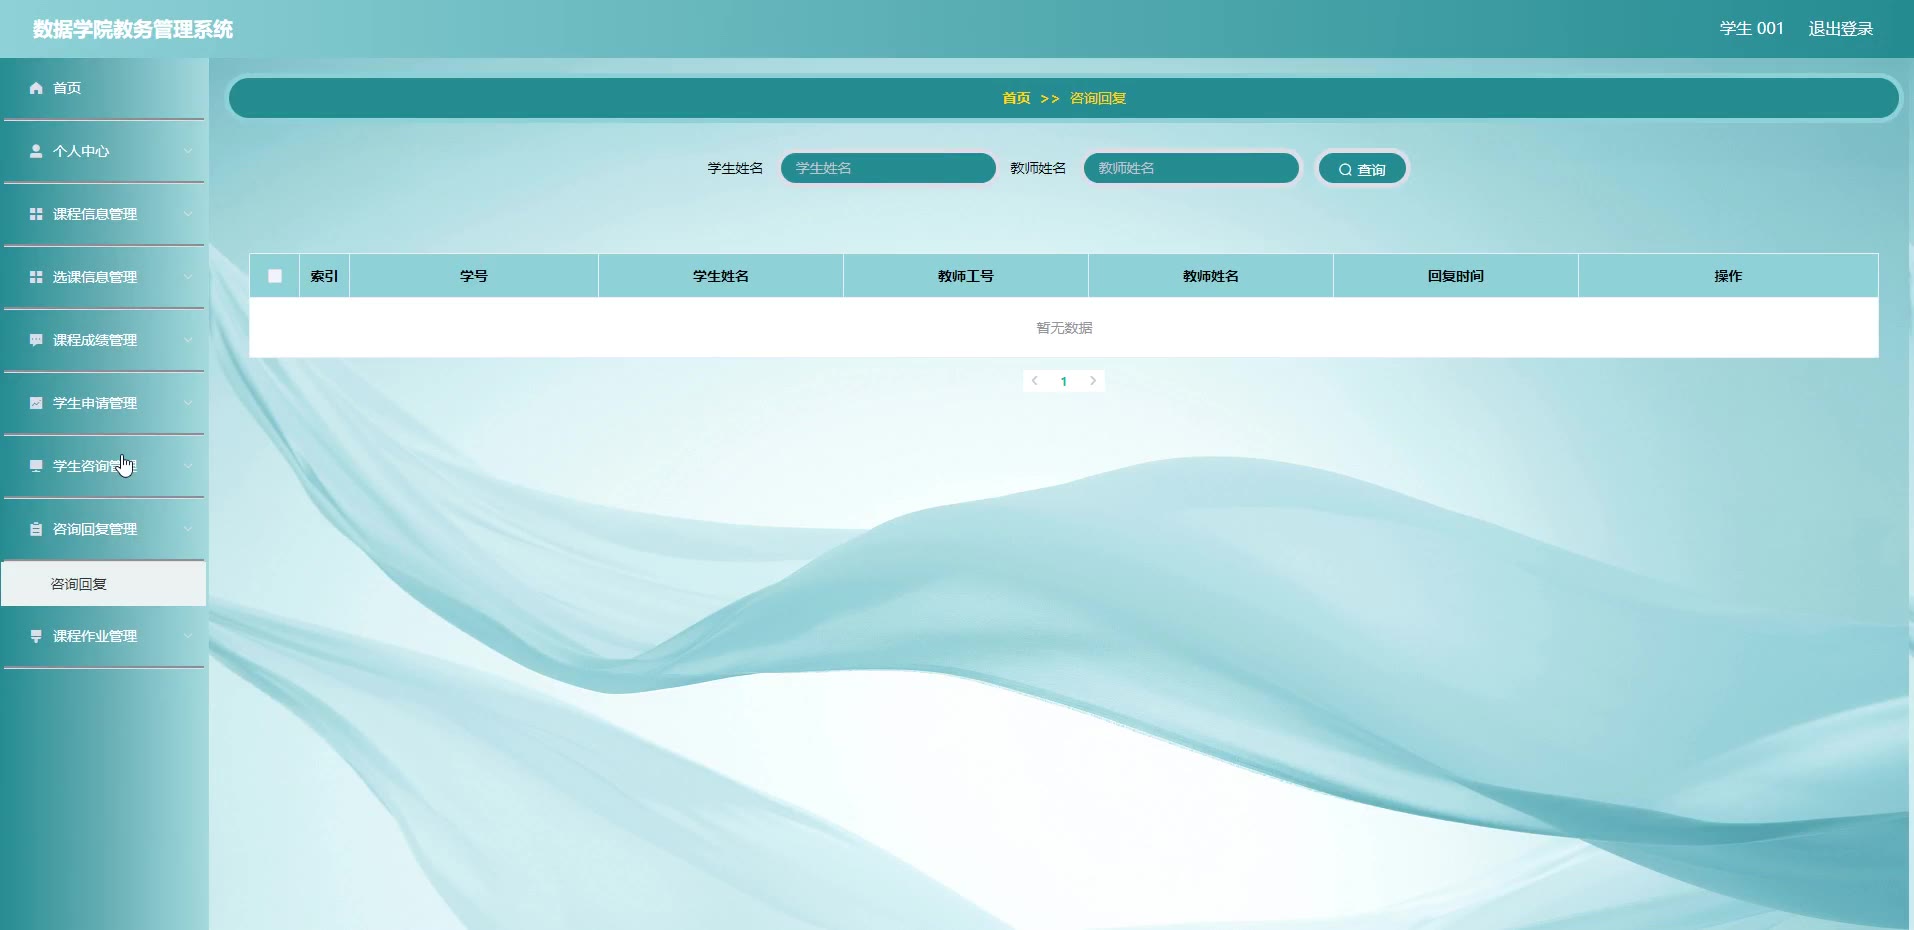Open the 首页 sidebar menu item

(x=104, y=88)
